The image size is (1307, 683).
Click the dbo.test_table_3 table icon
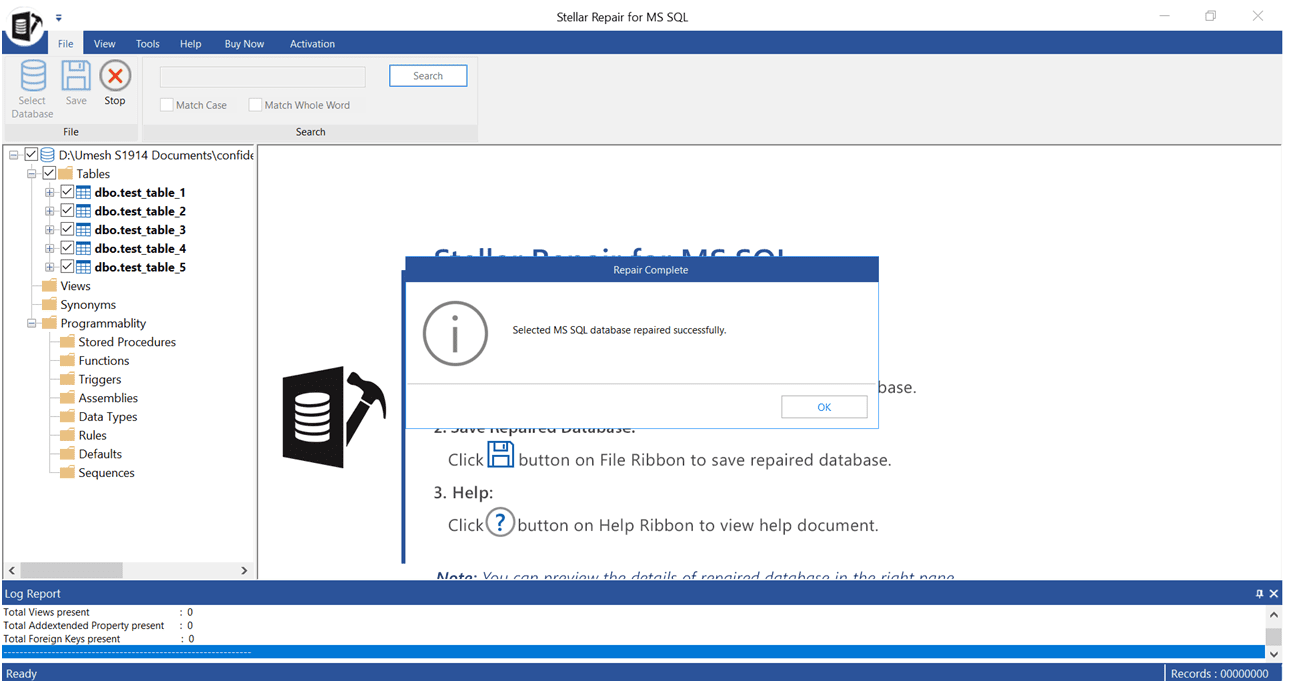pos(84,230)
